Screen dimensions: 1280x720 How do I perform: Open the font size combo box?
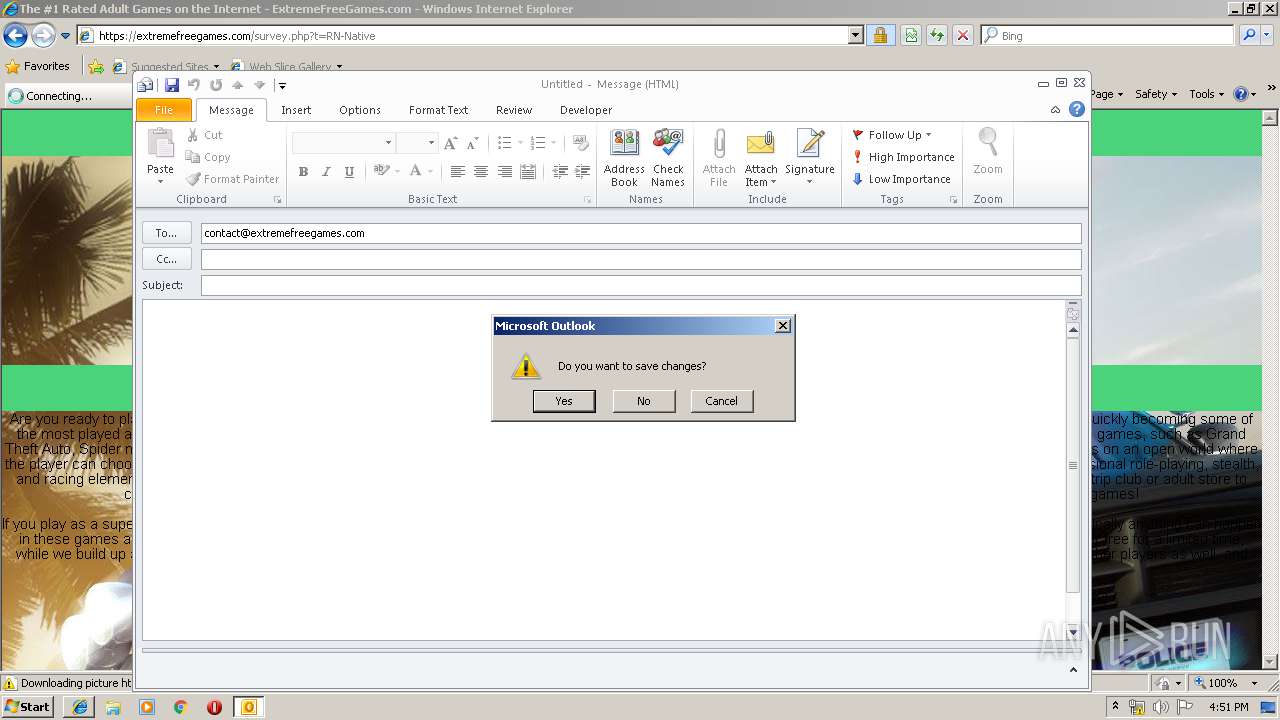click(417, 143)
